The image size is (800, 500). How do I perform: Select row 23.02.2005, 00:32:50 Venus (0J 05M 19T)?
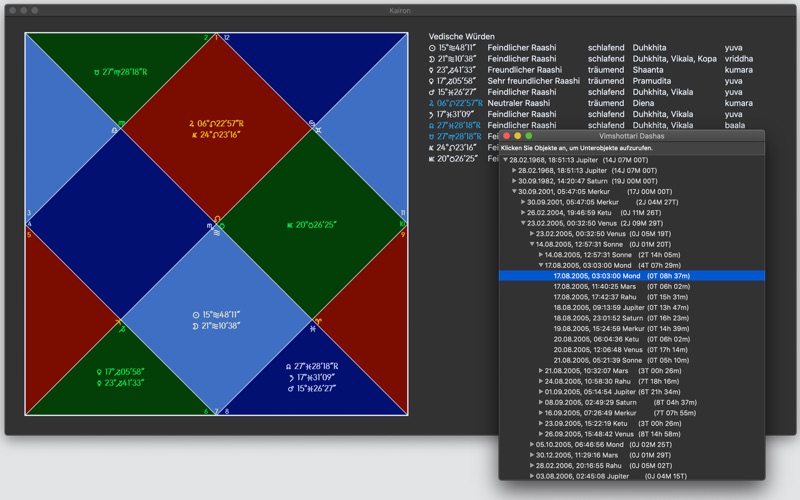click(x=632, y=234)
